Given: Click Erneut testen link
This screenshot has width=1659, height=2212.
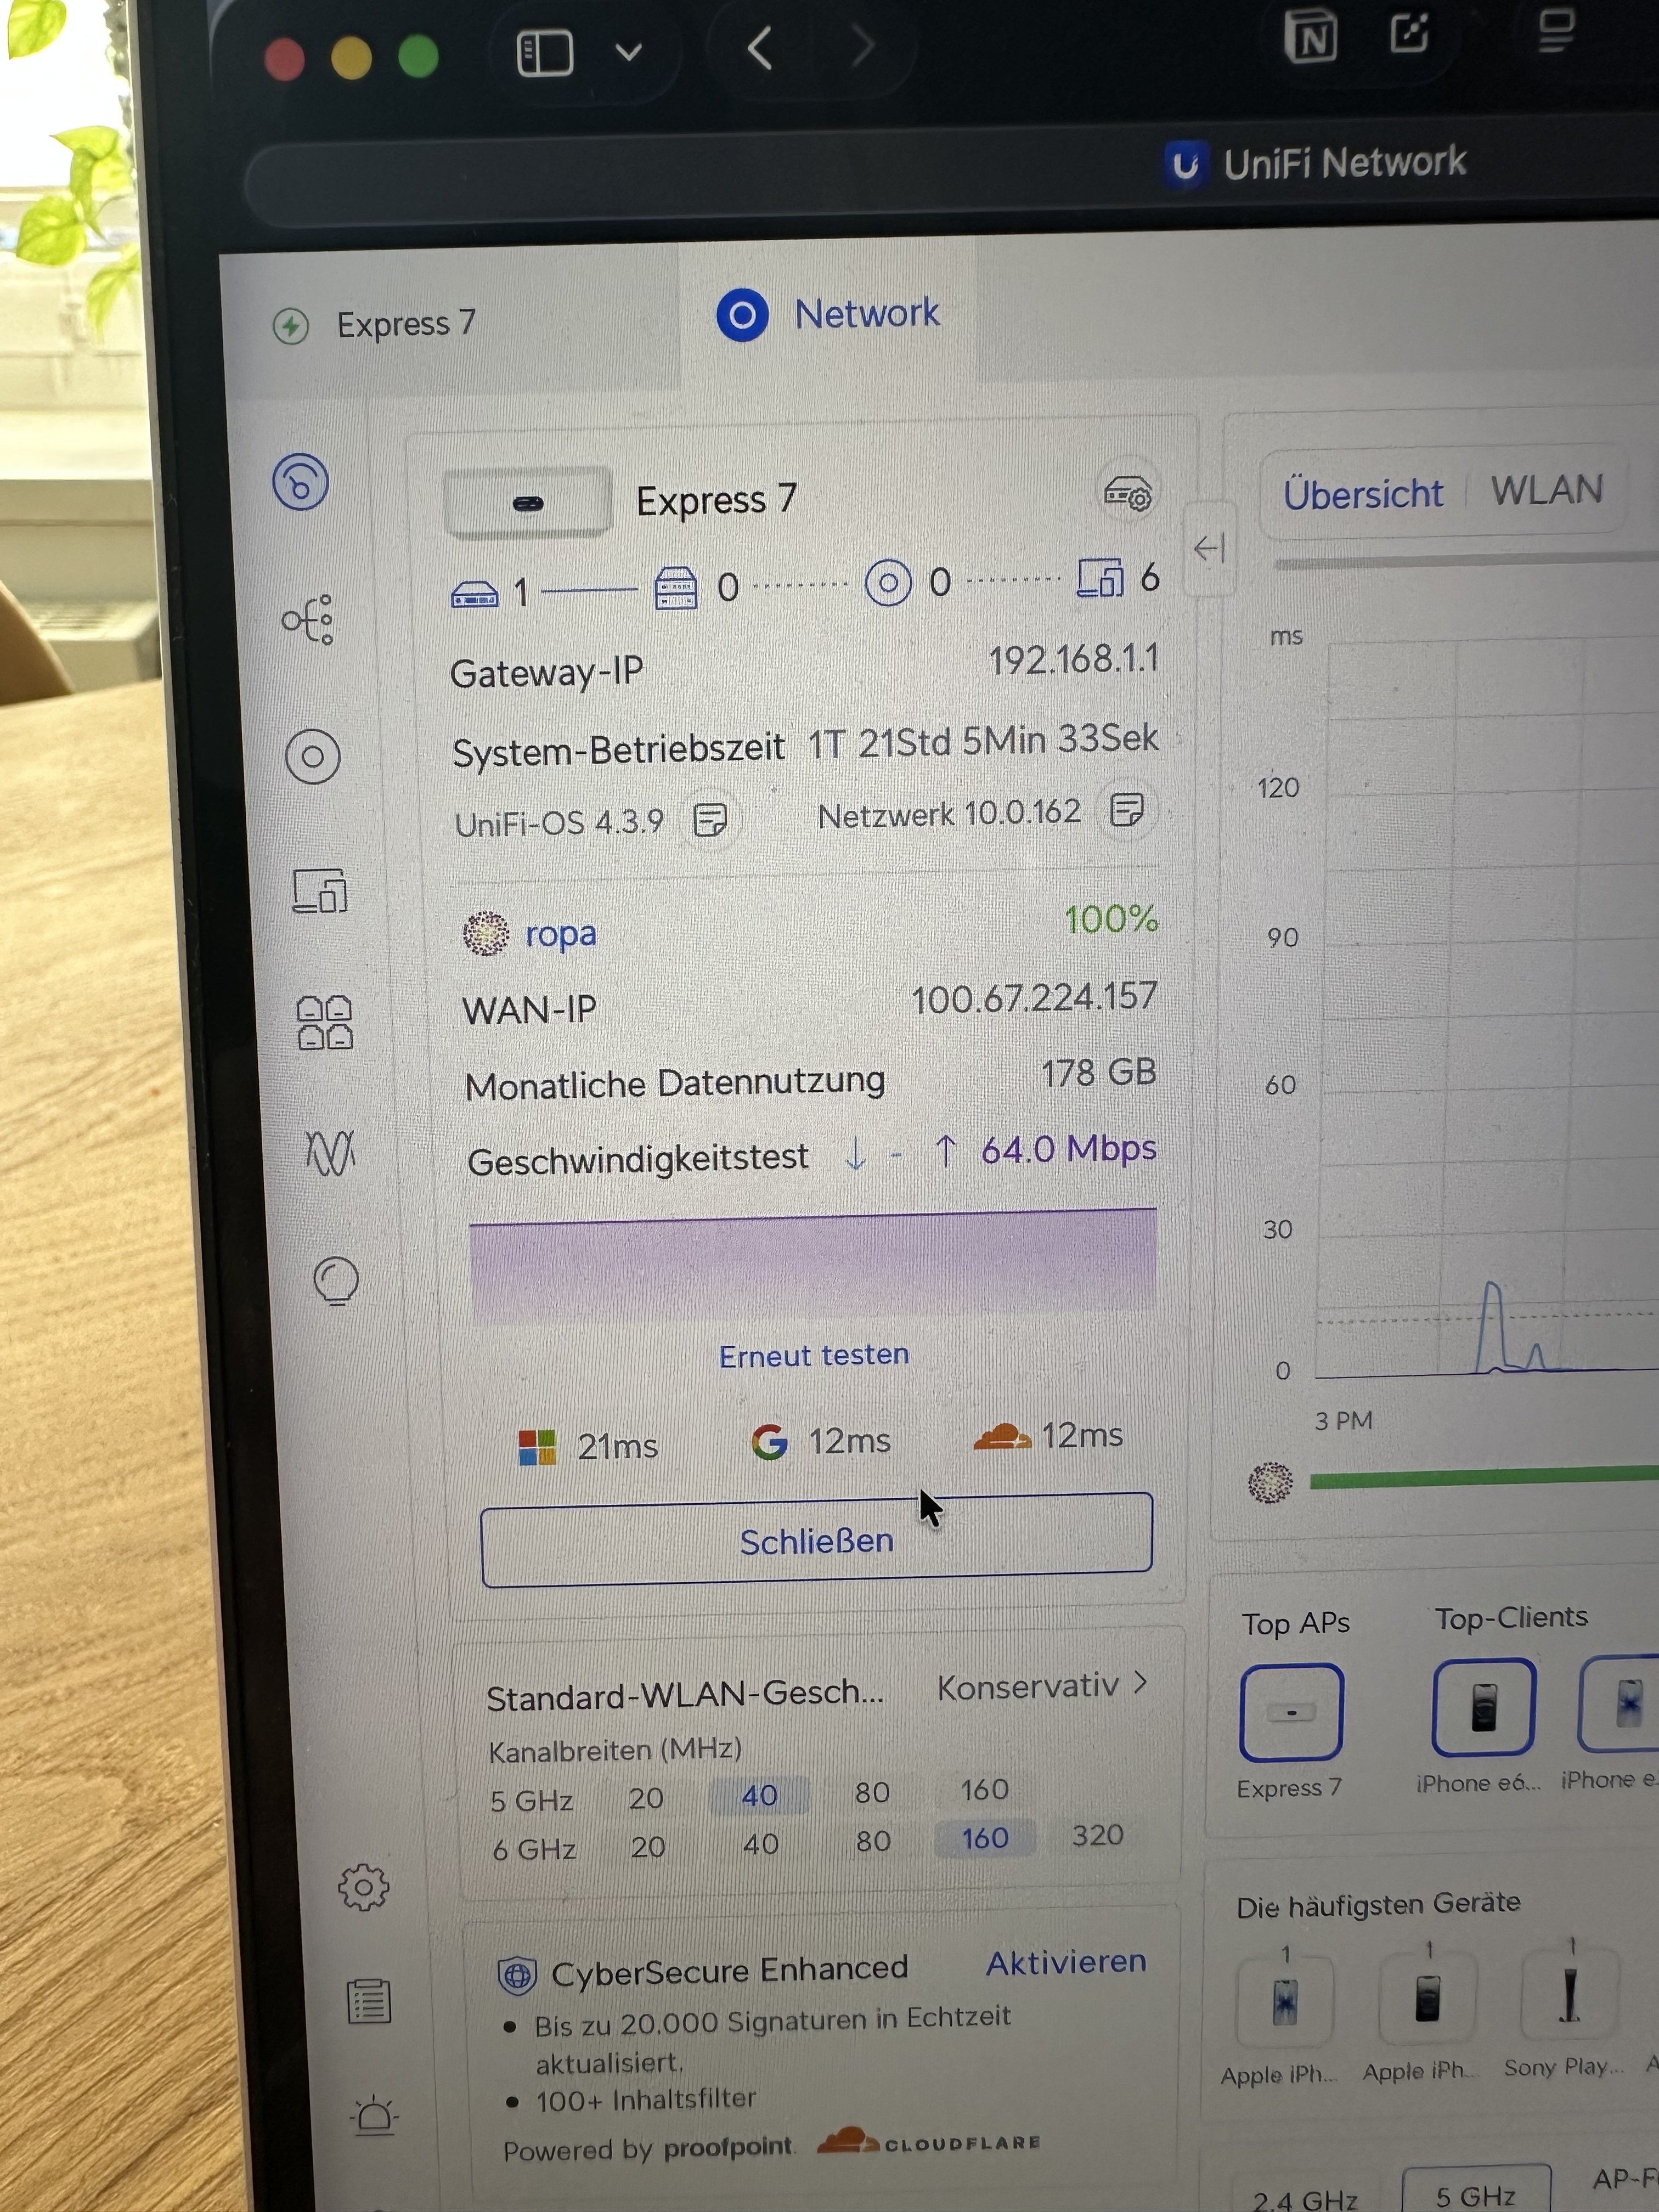Looking at the screenshot, I should (814, 1355).
